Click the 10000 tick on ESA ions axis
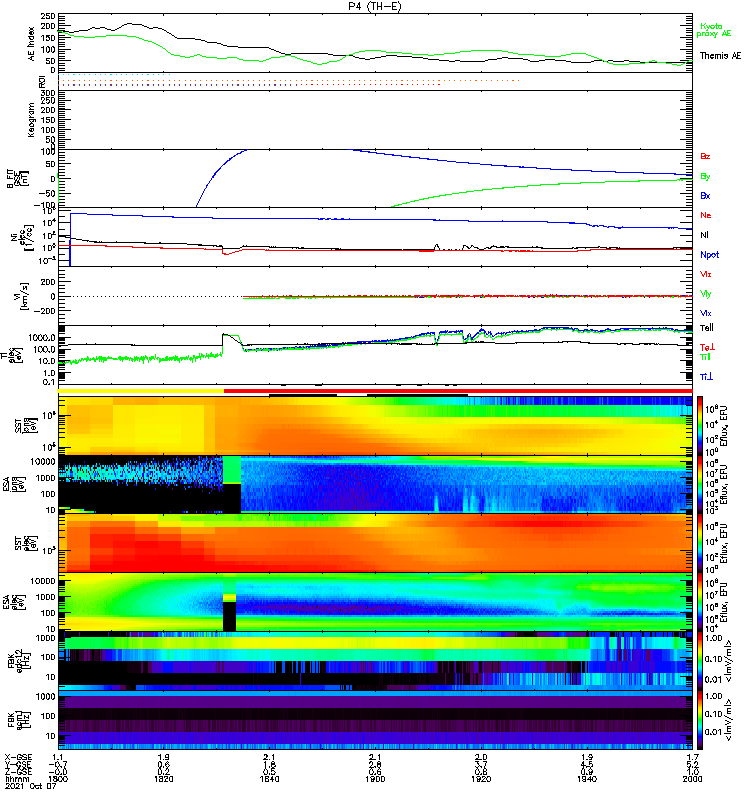Viewport: 750px width, 800px height. coord(42,462)
